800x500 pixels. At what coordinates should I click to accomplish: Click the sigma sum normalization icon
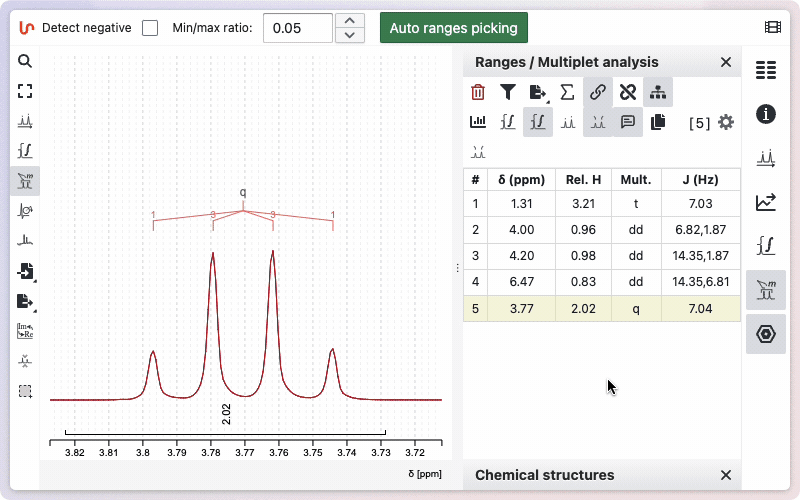coord(567,93)
